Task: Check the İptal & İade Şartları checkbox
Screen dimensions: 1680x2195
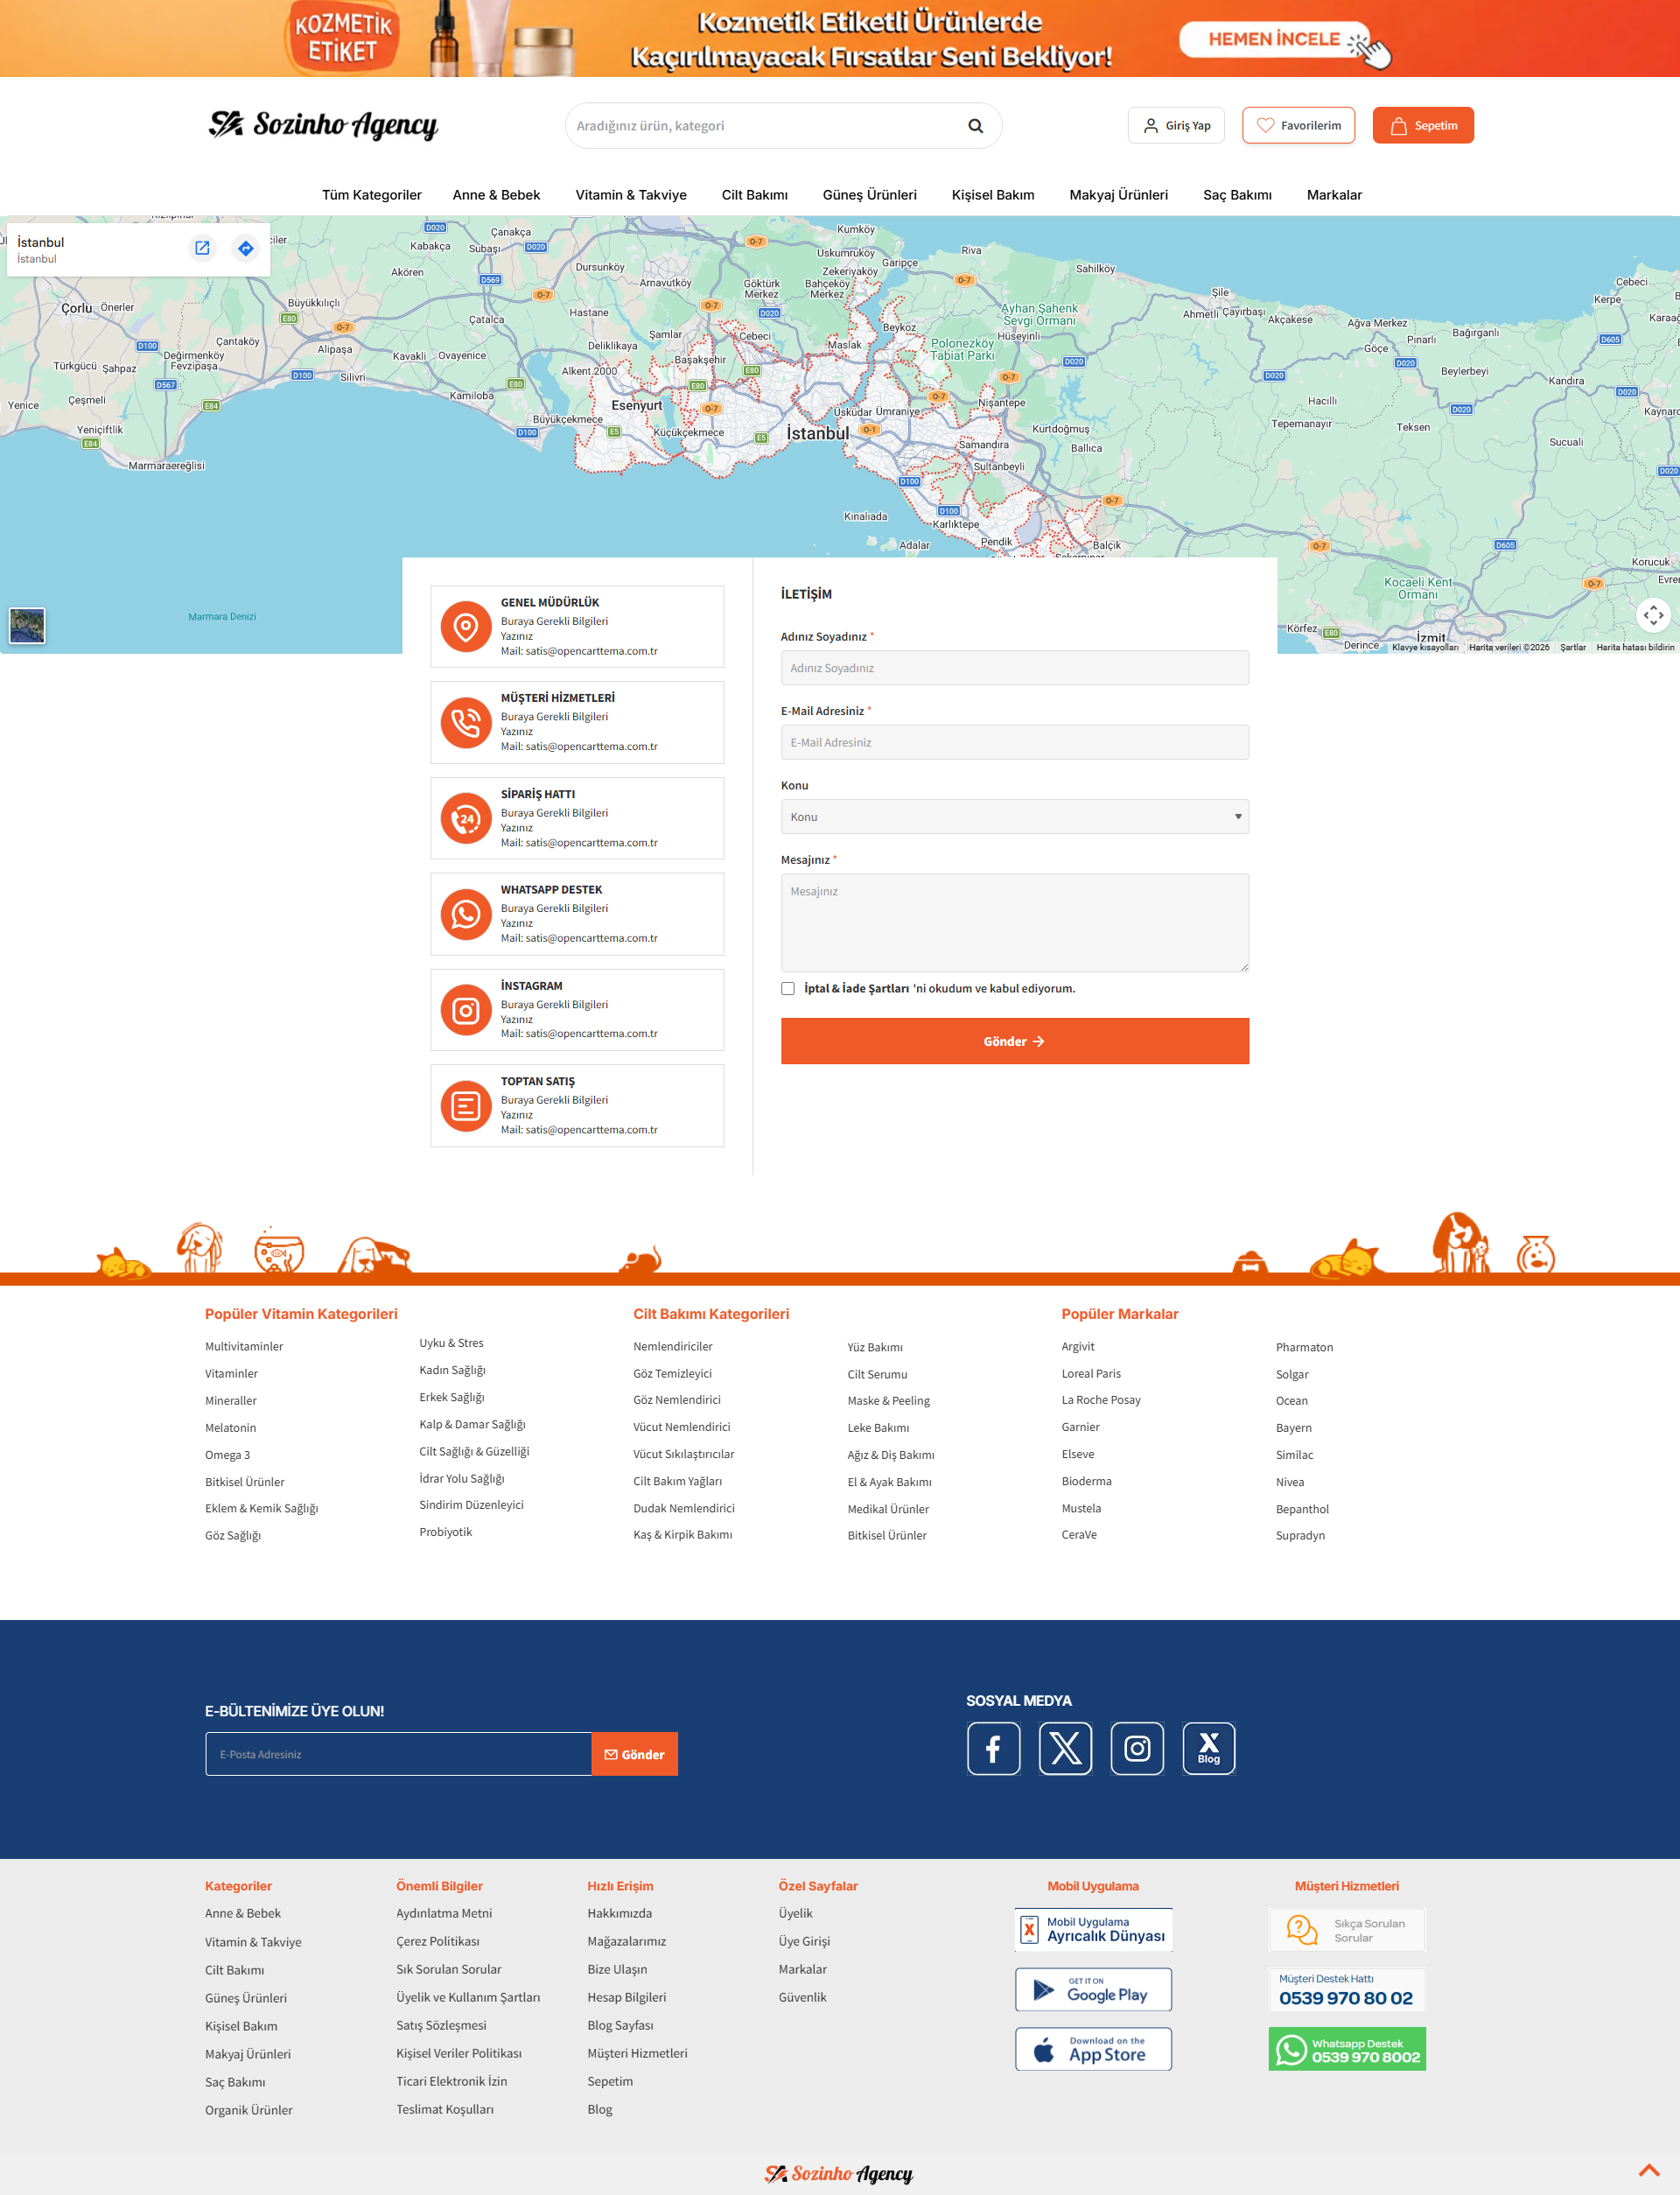Action: click(x=788, y=988)
